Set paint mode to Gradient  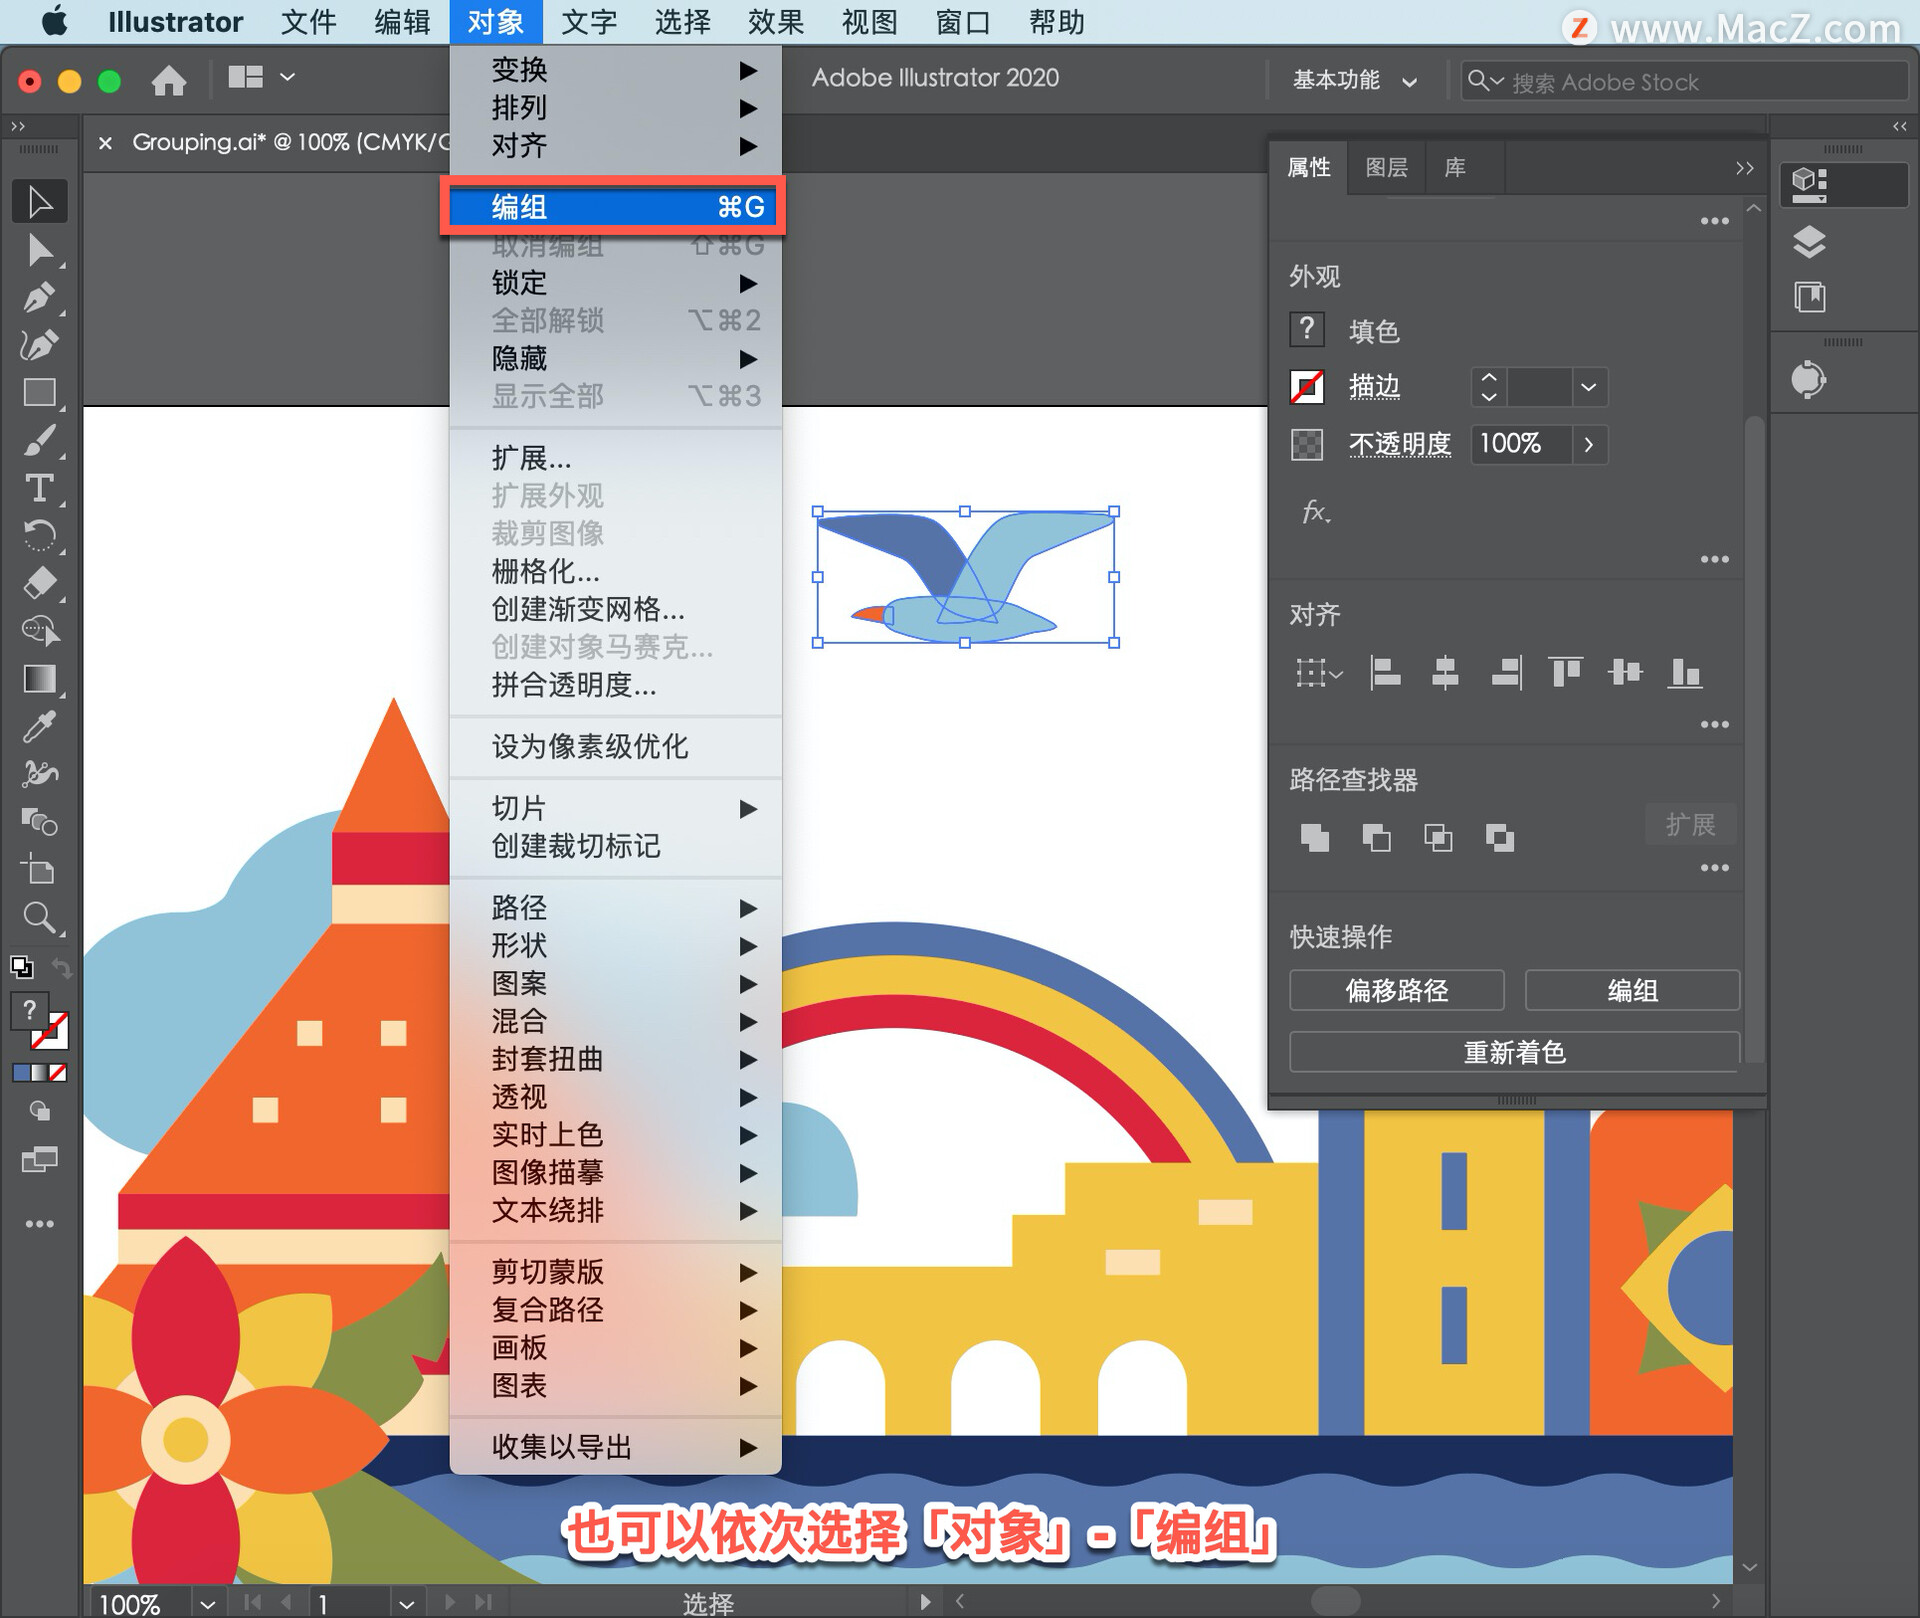39,1072
